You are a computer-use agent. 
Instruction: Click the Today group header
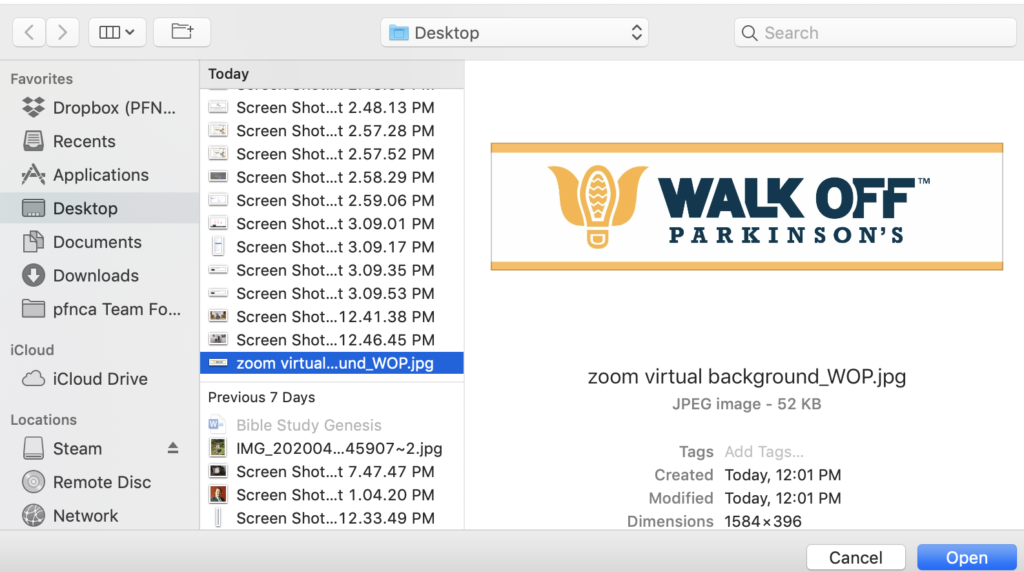[x=229, y=74]
